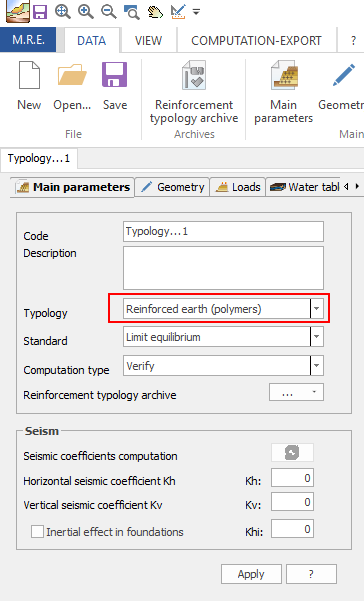The width and height of the screenshot is (364, 601).
Task: Click the Kh seismic coefficient field
Action: tap(292, 478)
